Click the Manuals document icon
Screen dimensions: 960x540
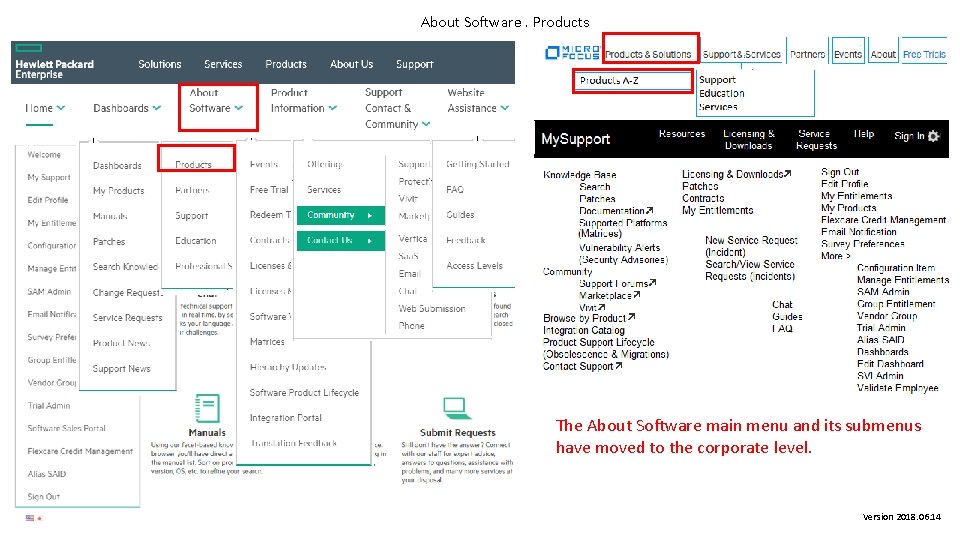207,408
